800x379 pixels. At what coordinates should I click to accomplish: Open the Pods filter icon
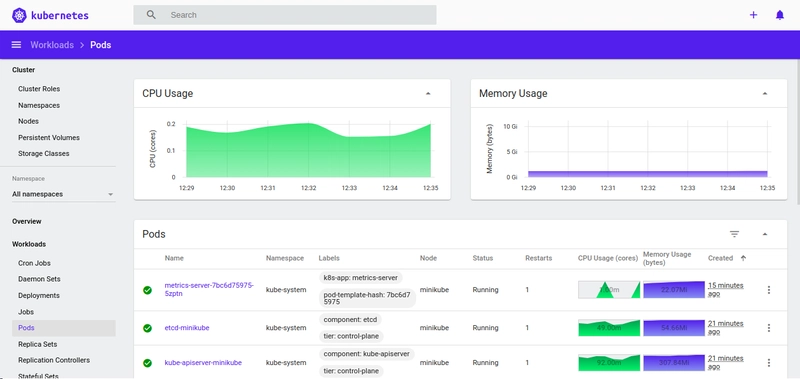pos(734,234)
